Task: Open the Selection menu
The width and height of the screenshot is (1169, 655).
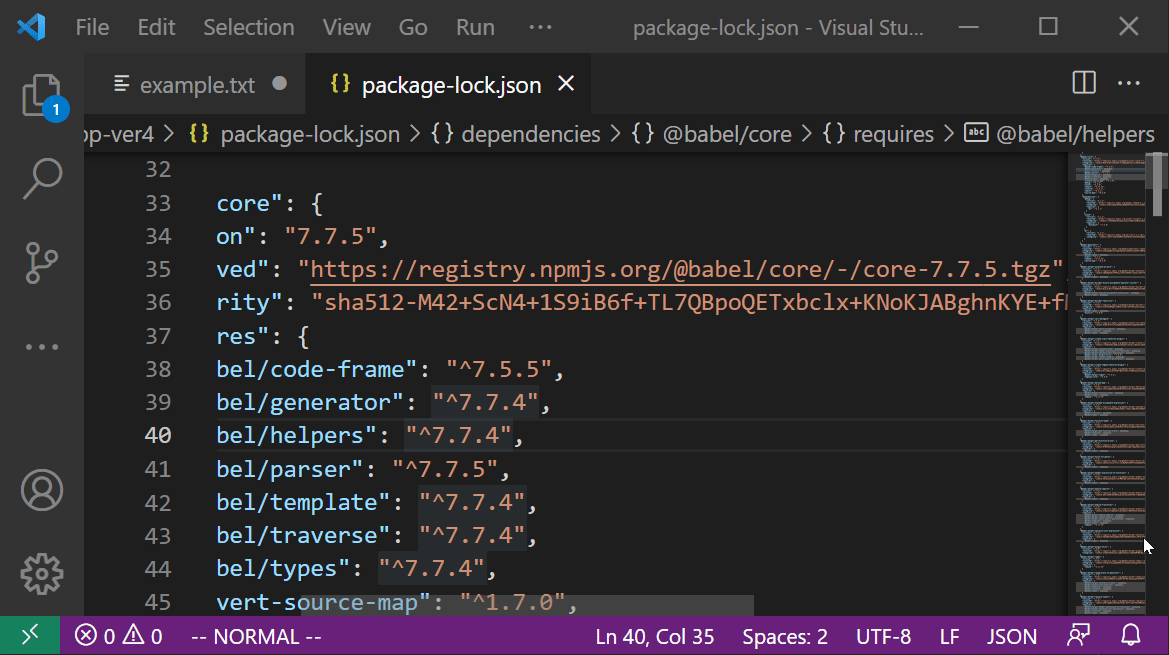Action: [x=249, y=28]
